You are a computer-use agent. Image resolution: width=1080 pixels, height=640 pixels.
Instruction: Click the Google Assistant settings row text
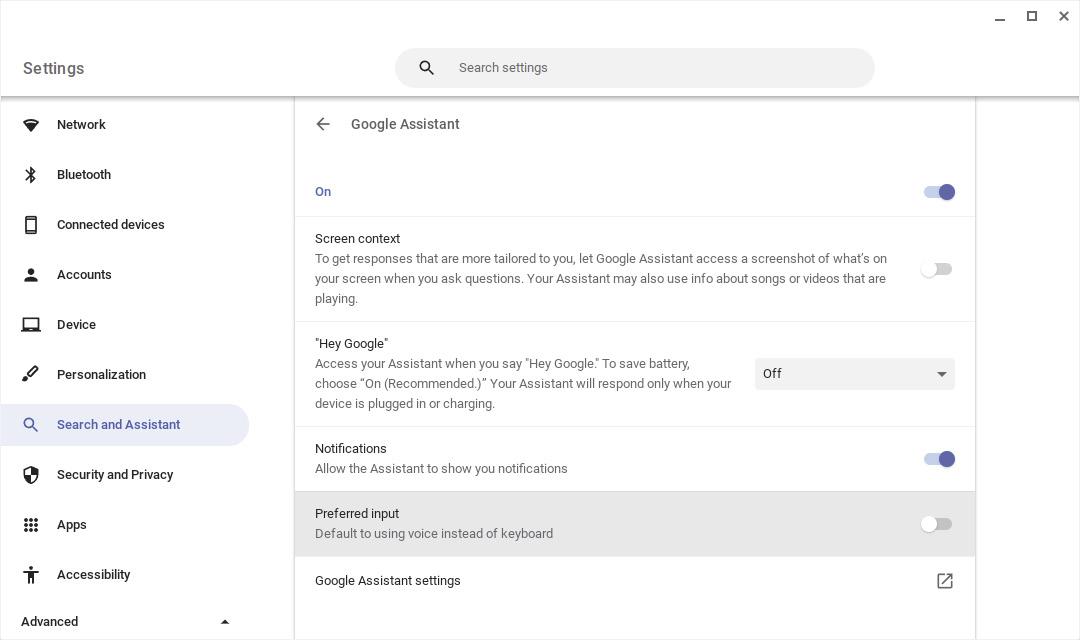coord(388,581)
